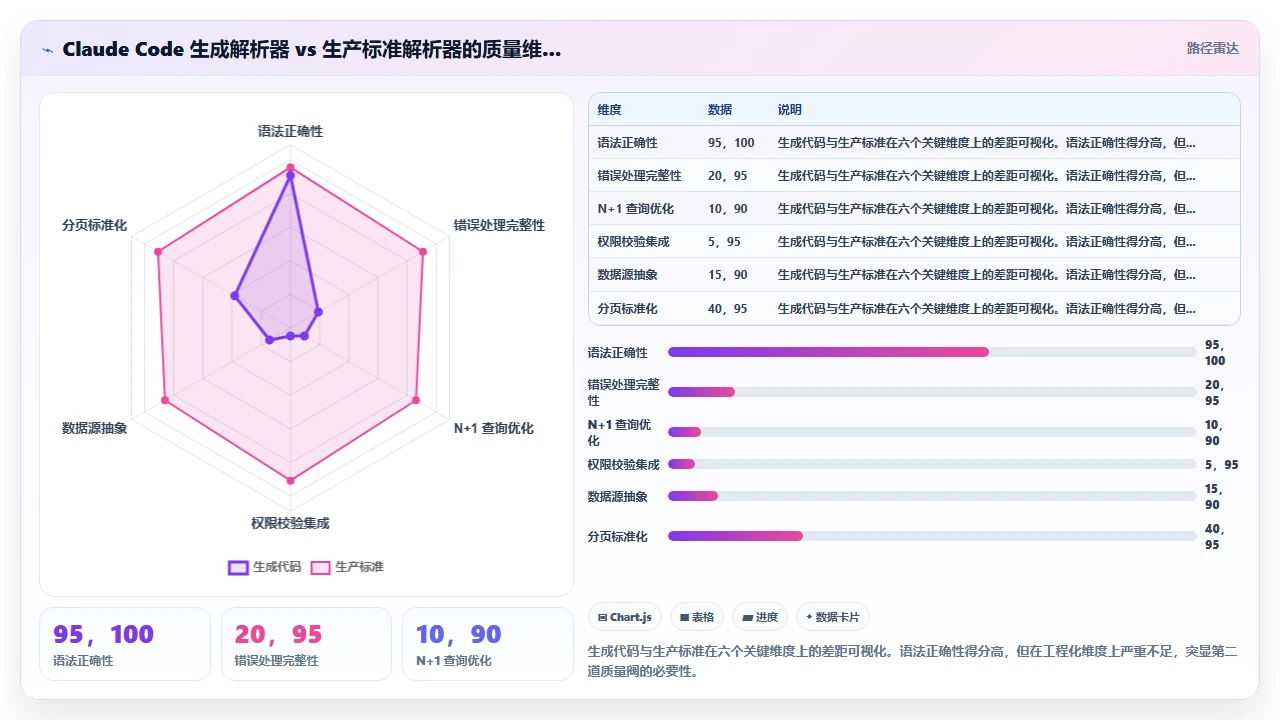Click the N+1 查询优化 radar axis label

[494, 428]
